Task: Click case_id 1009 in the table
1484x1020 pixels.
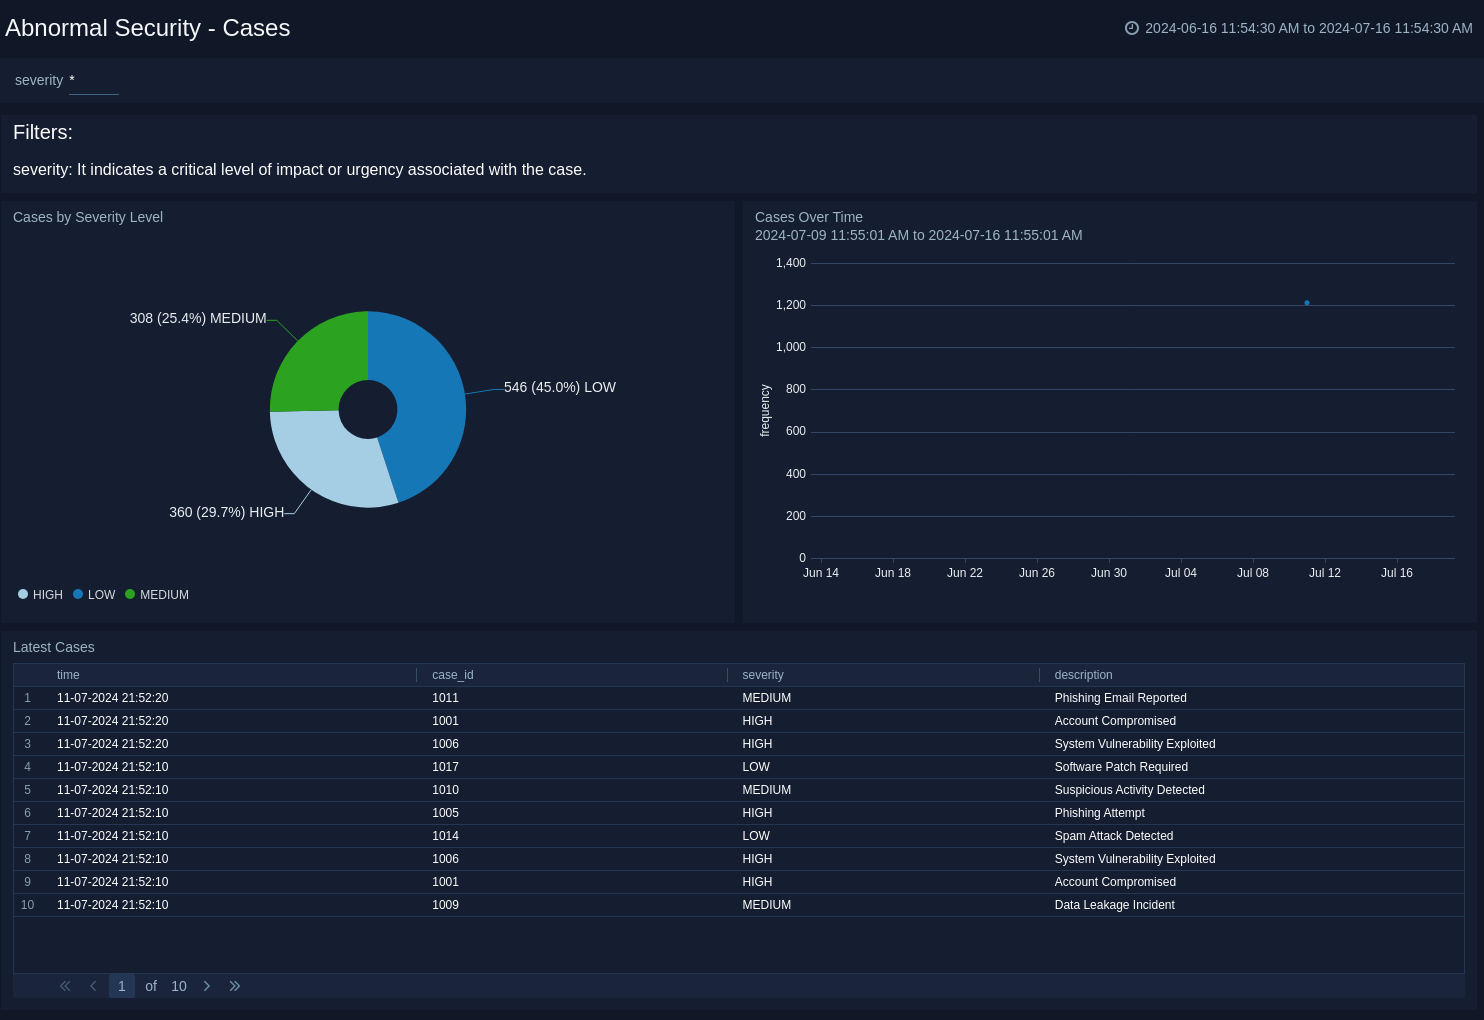Action: tap(445, 905)
